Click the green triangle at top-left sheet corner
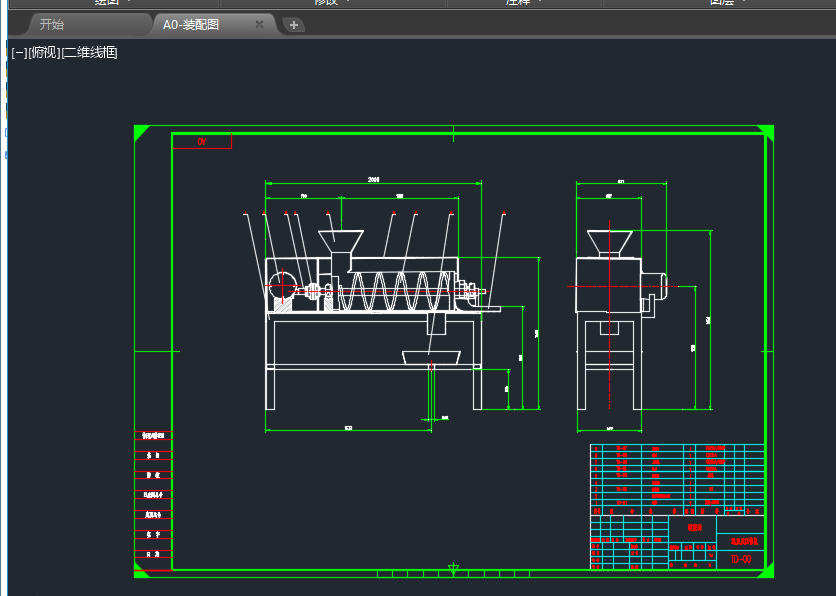 click(139, 130)
